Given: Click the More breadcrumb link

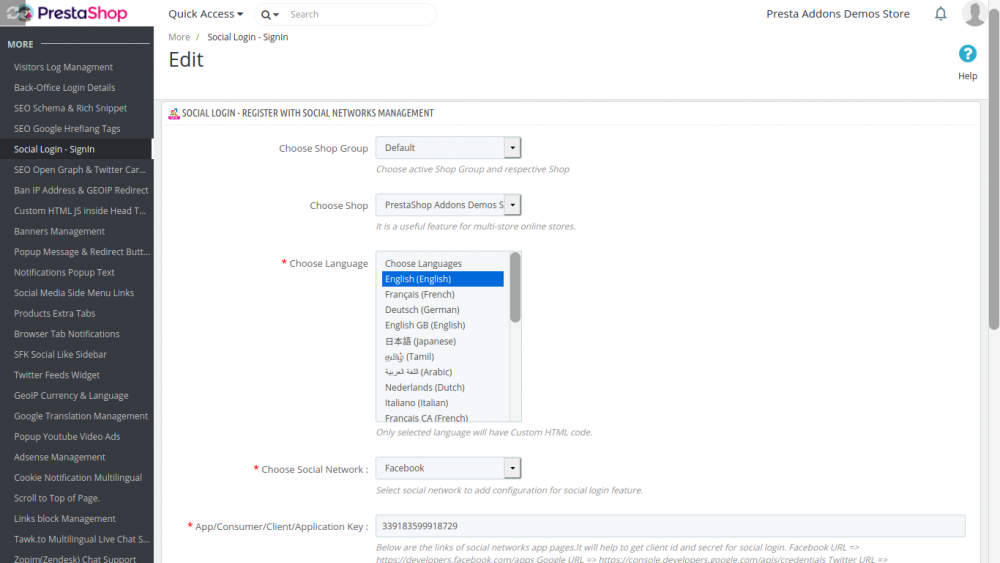Looking at the screenshot, I should 179,37.
